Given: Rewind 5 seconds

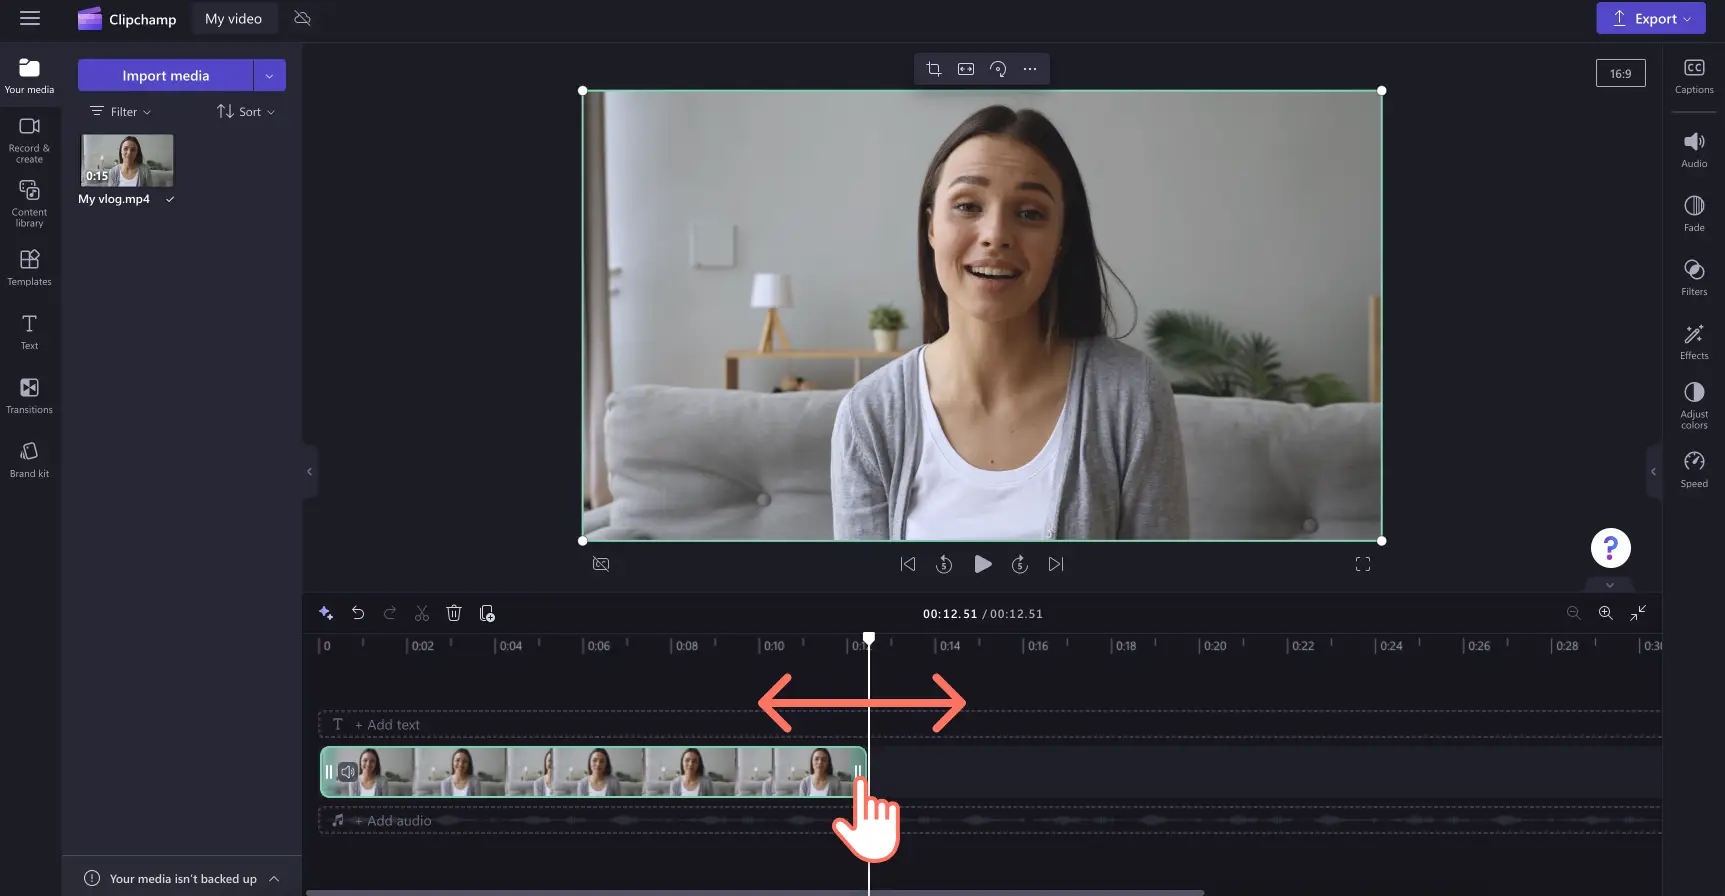Looking at the screenshot, I should pyautogui.click(x=944, y=564).
